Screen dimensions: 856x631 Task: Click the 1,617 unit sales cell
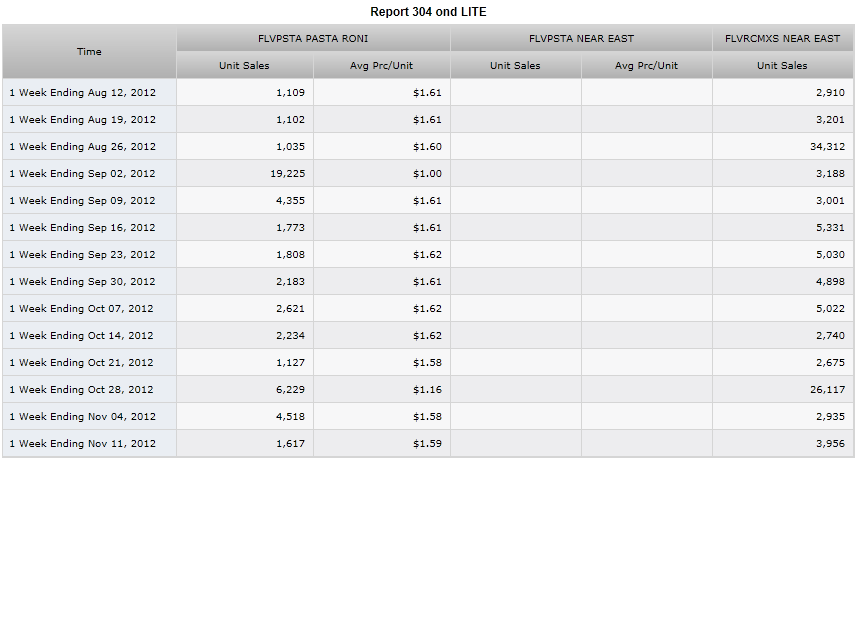point(245,444)
